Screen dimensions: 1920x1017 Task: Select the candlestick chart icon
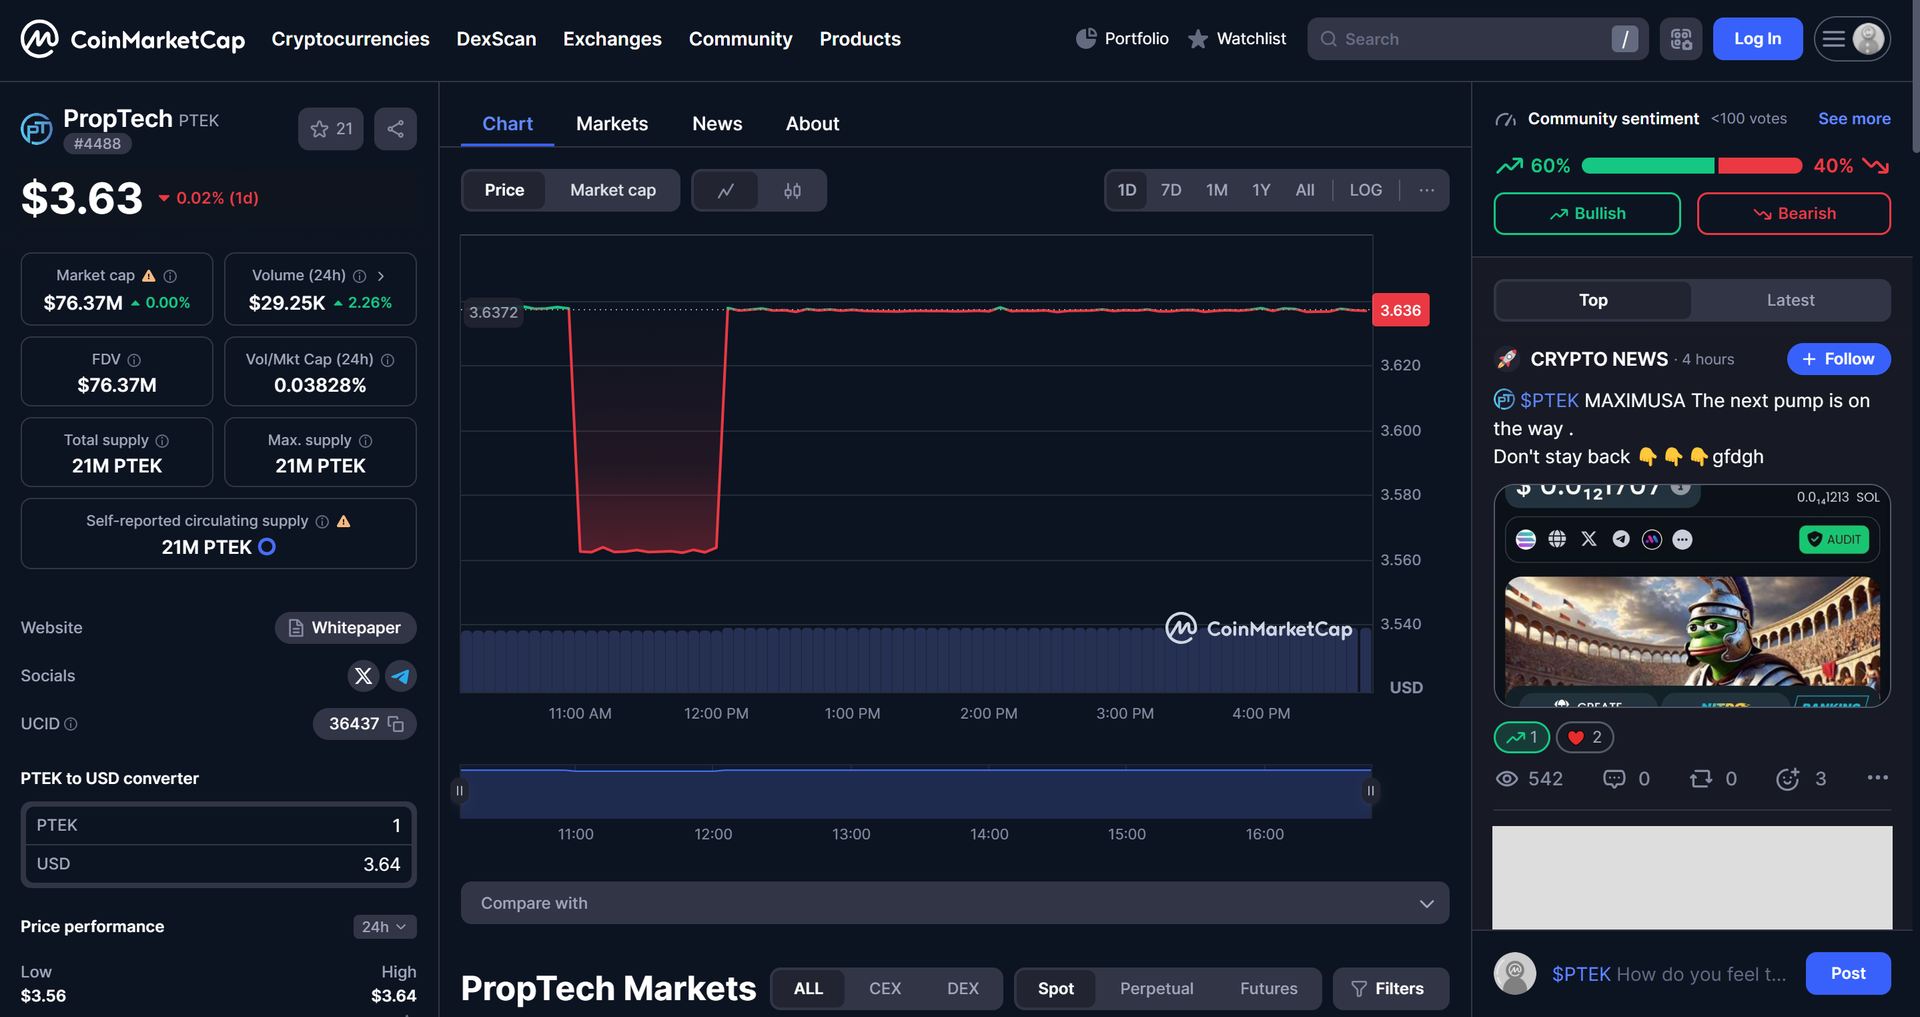pyautogui.click(x=792, y=190)
